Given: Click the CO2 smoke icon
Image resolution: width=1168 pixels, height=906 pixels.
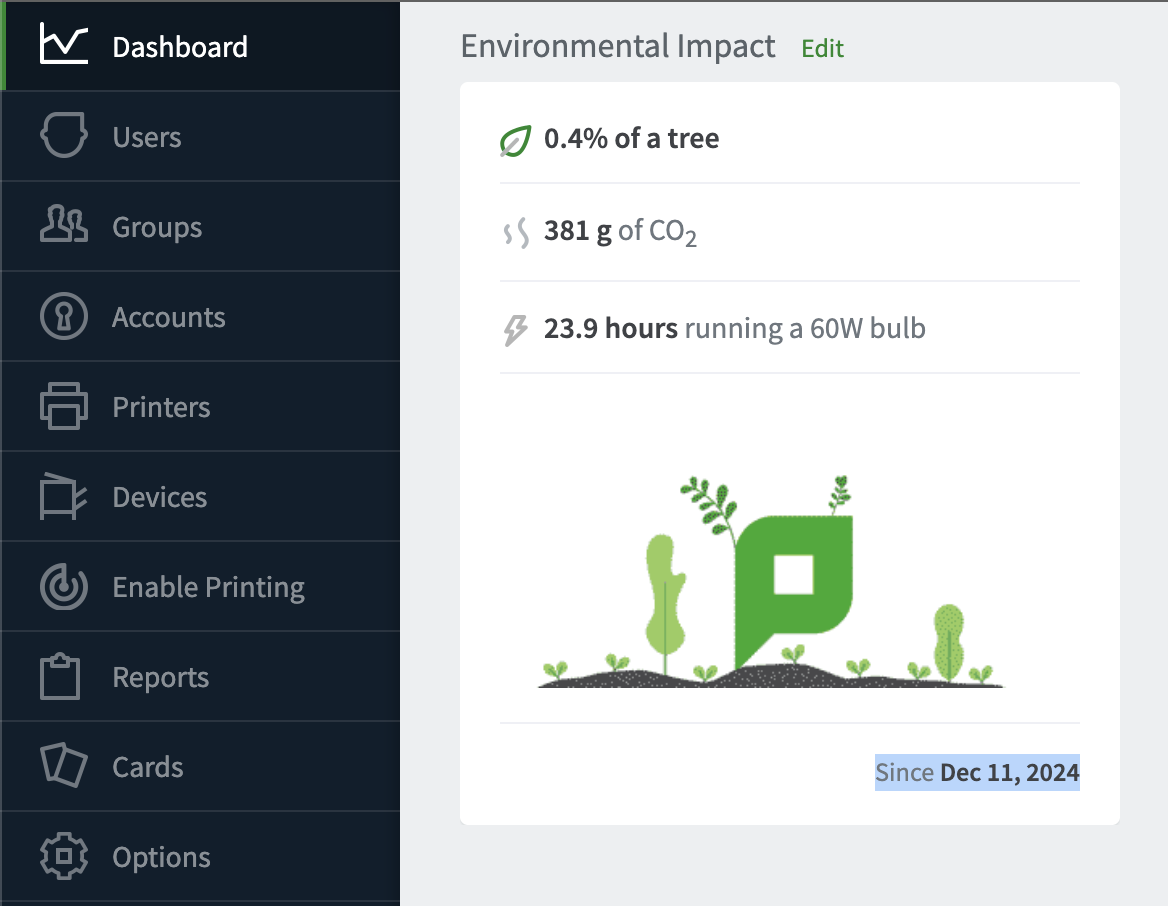Looking at the screenshot, I should [515, 234].
